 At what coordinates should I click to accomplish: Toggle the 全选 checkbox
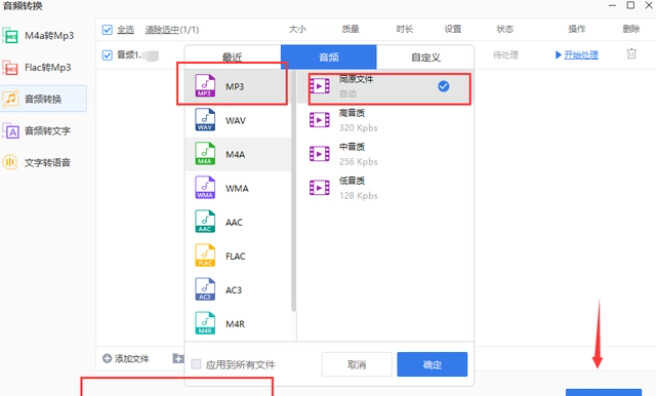(107, 29)
